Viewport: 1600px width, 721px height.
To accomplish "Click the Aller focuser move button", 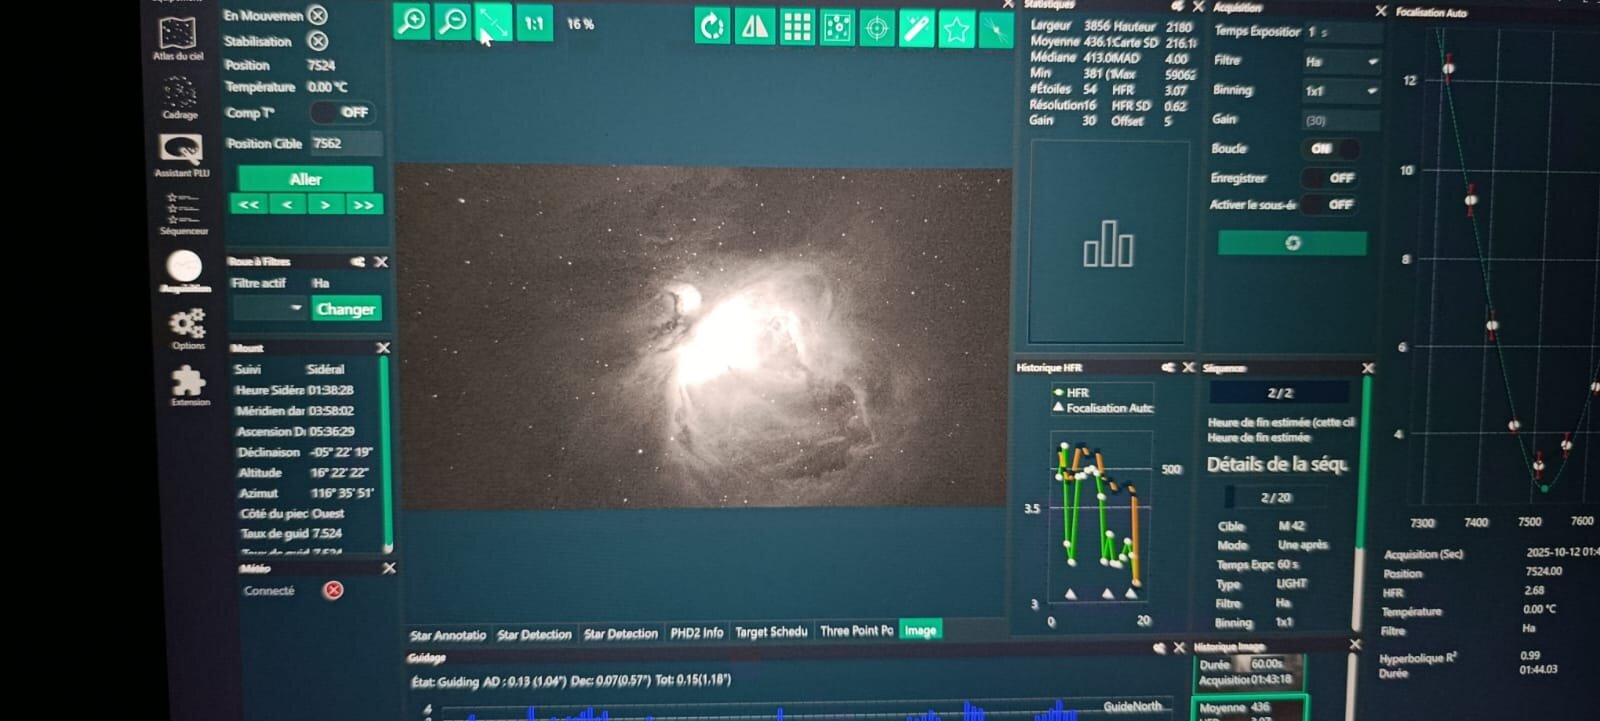I will pos(305,179).
